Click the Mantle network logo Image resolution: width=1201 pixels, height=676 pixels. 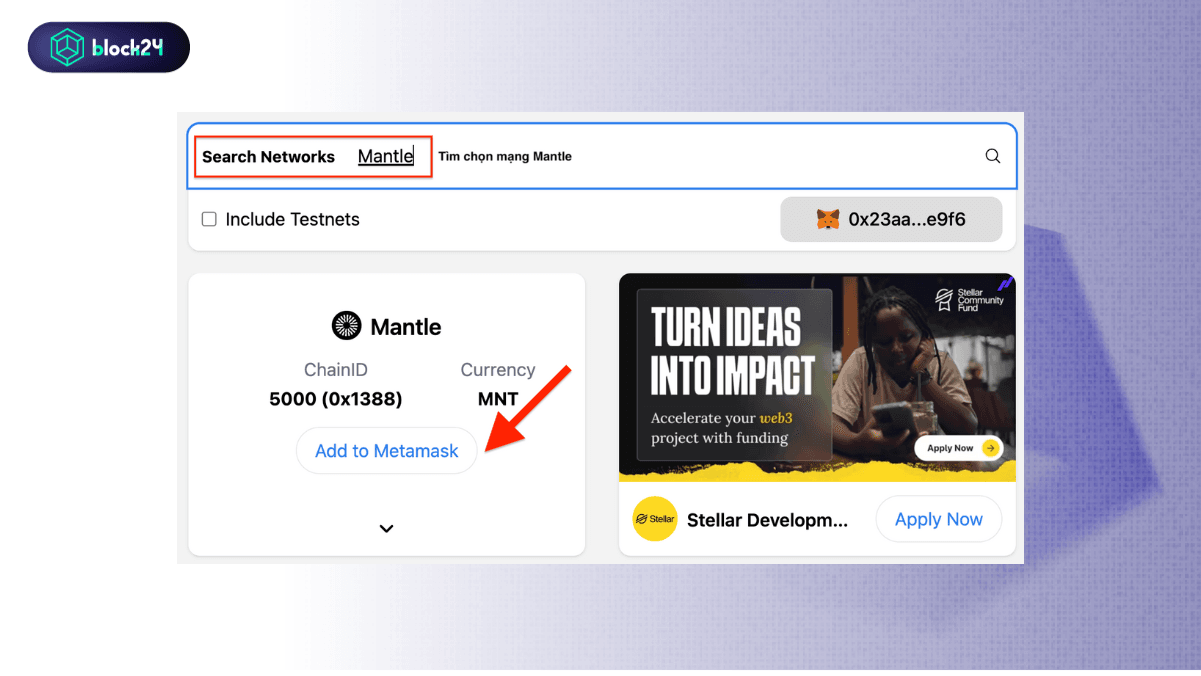coord(347,326)
